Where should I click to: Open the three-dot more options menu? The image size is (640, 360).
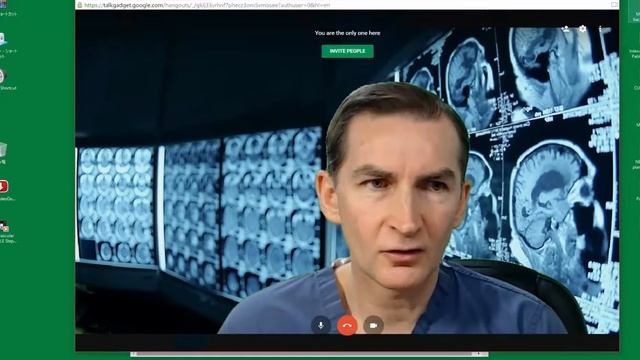pos(600,29)
